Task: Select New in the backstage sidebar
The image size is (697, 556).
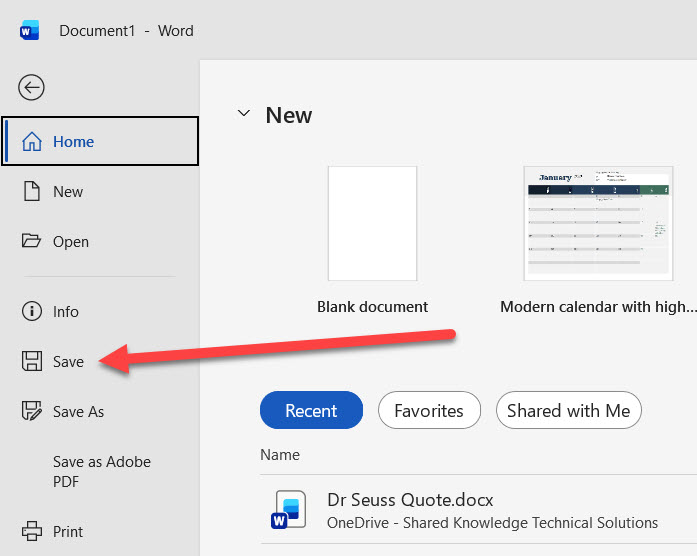Action: [100, 192]
